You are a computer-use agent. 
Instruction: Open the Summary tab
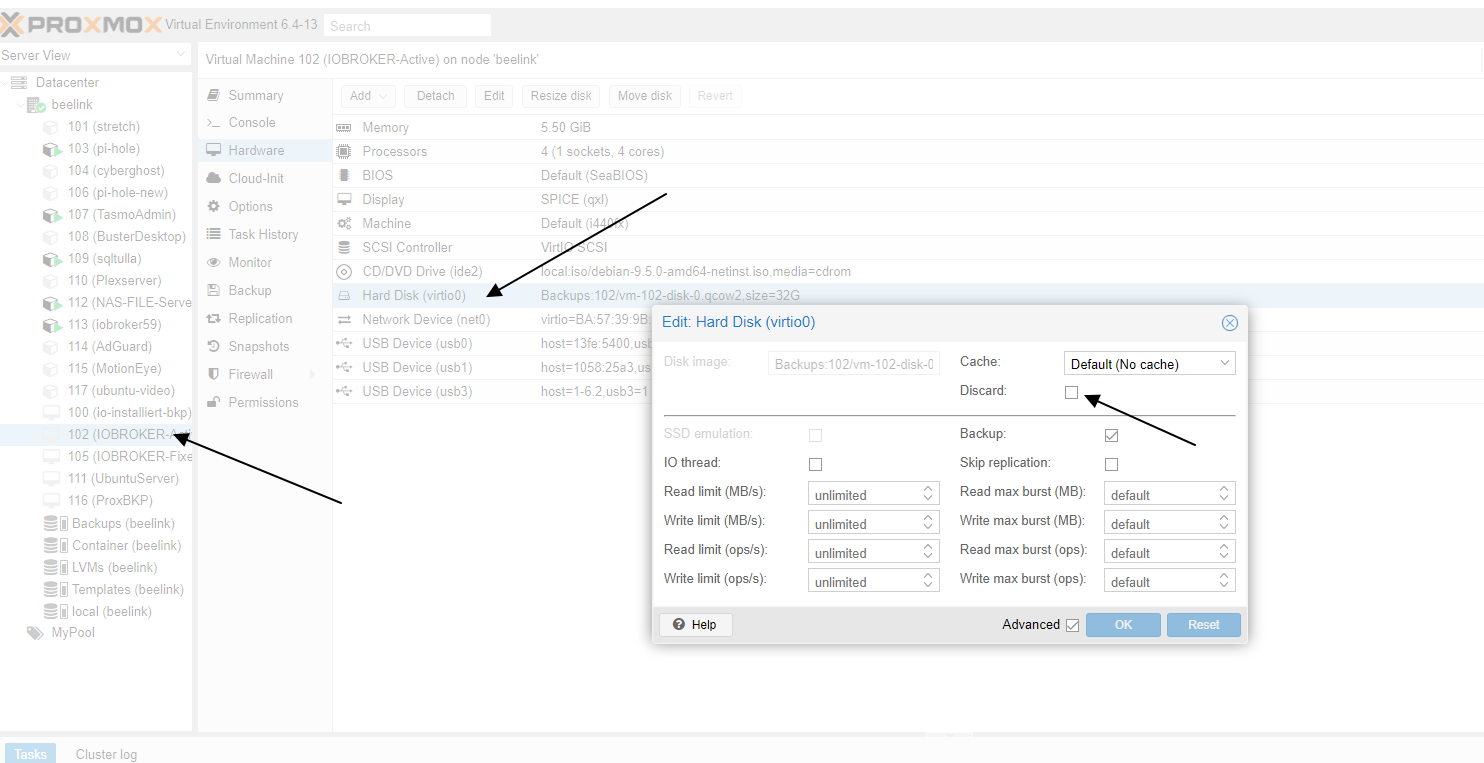tap(265, 95)
